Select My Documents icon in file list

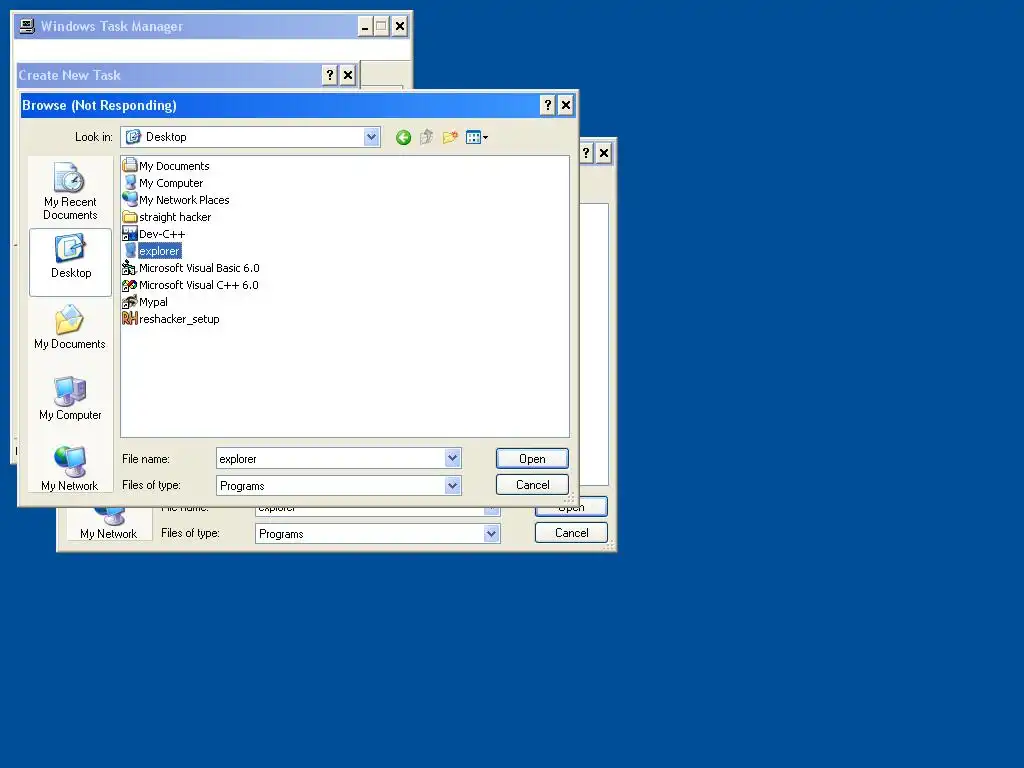tap(130, 165)
